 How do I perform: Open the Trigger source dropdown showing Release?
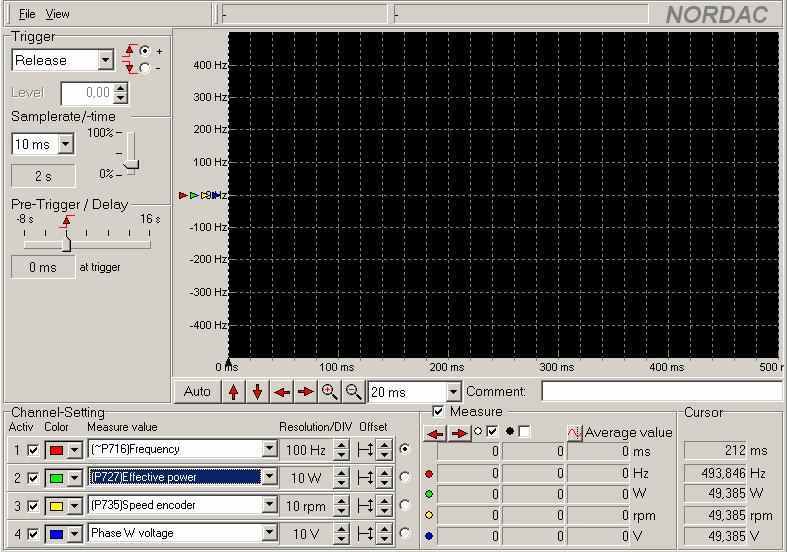coord(105,60)
